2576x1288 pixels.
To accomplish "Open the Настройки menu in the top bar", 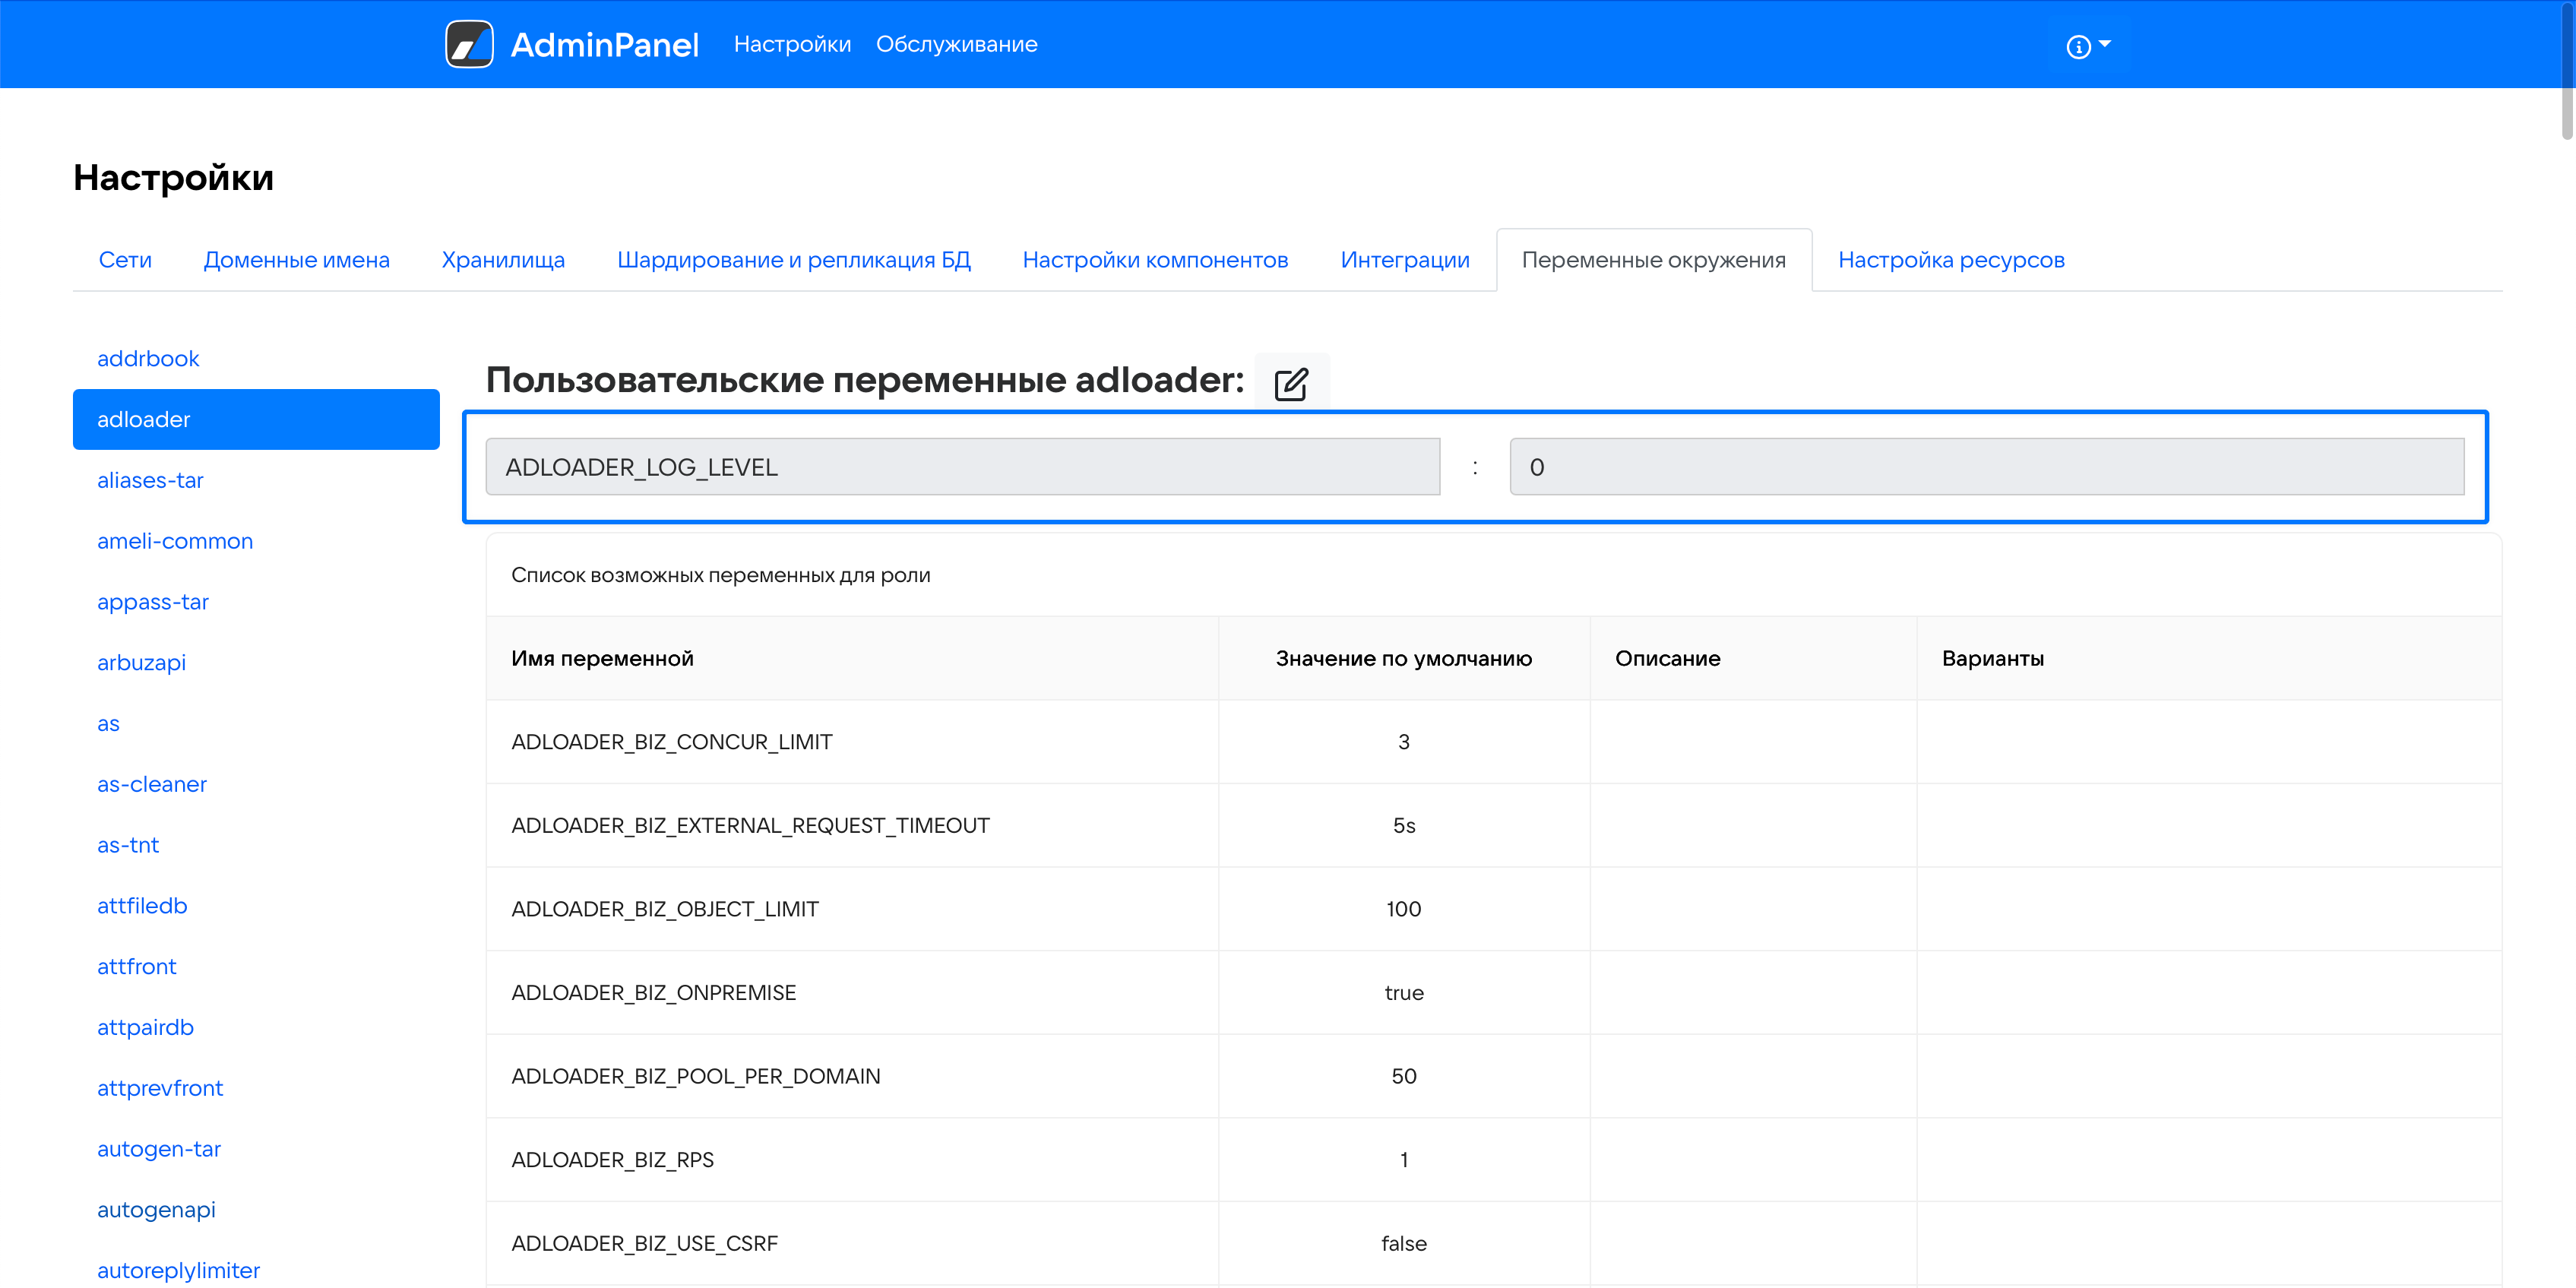I will (792, 44).
